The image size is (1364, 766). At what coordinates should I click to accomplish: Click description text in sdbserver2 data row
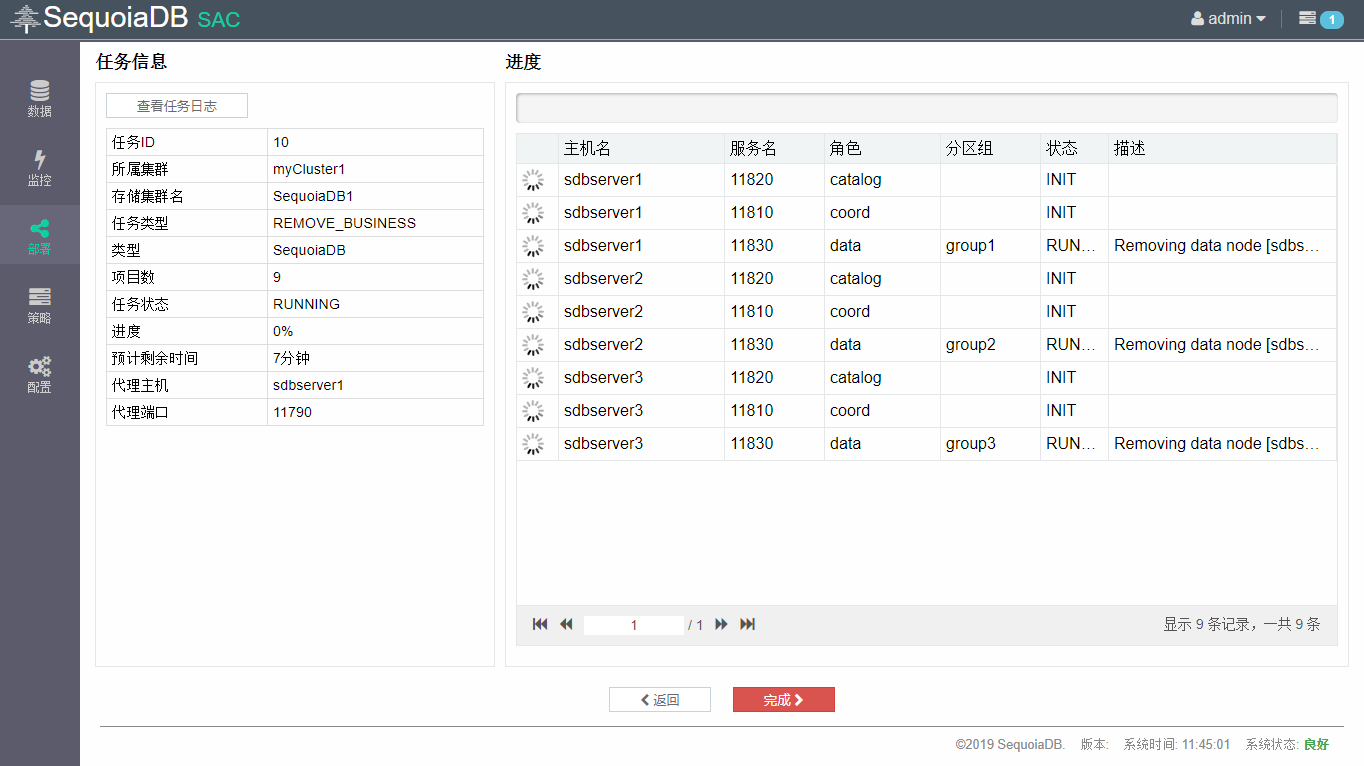click(x=1217, y=345)
